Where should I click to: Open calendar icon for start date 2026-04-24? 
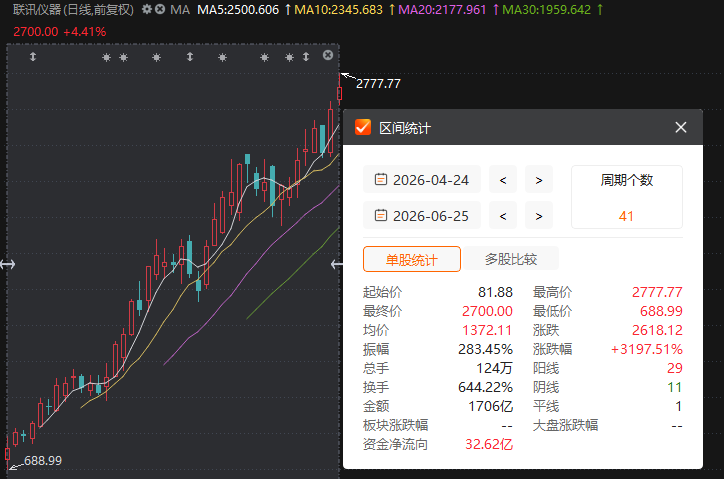pos(380,179)
